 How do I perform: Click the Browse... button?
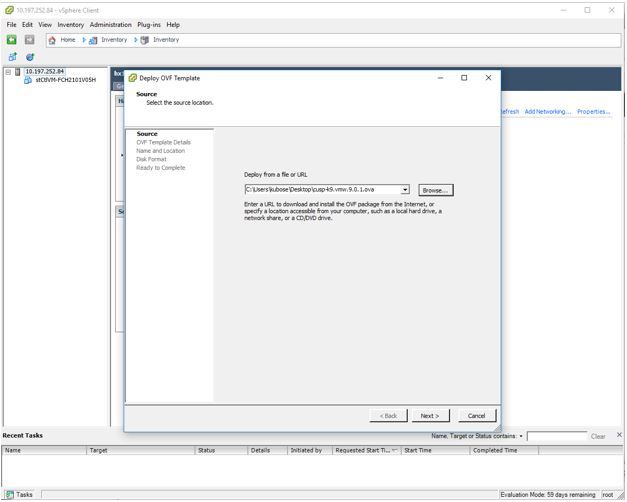click(x=435, y=190)
